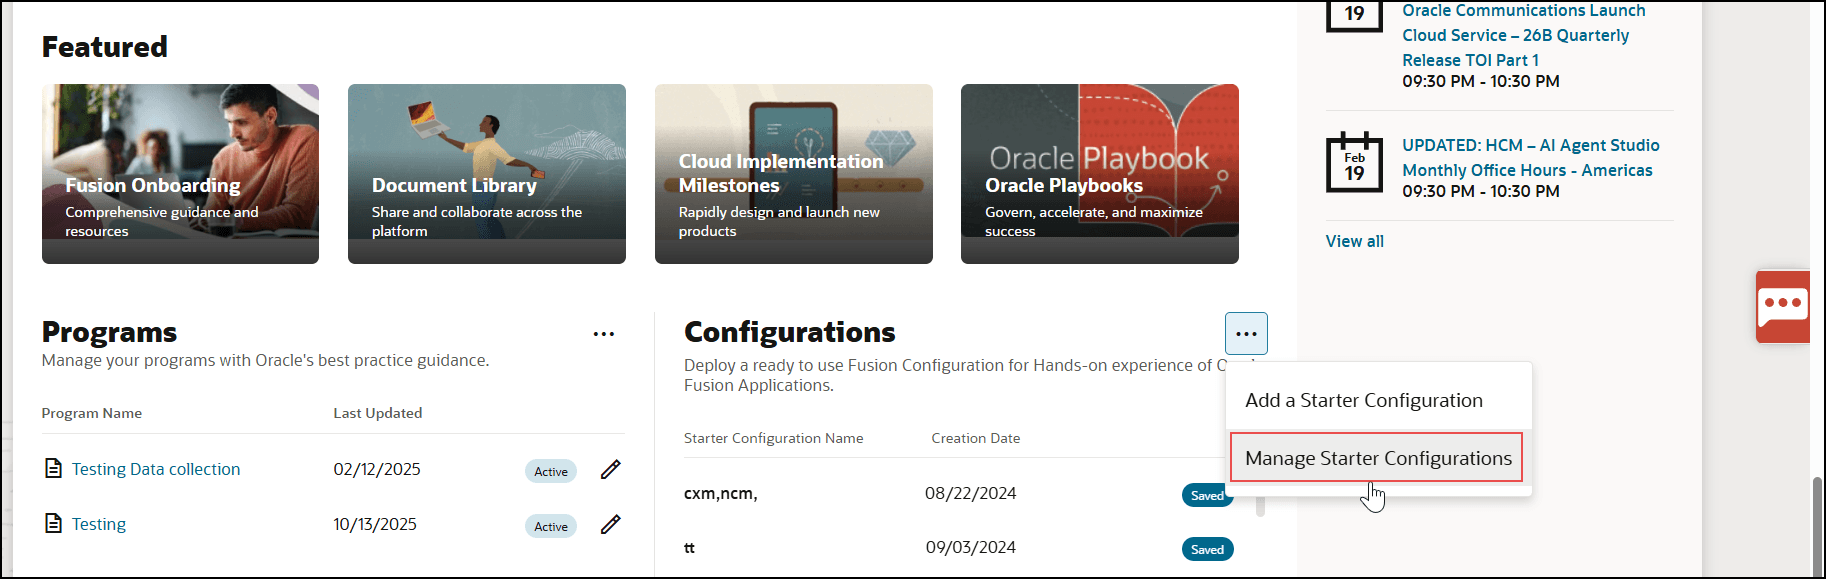
Task: Click the cxm,ncm, configuration name
Action: coord(721,493)
